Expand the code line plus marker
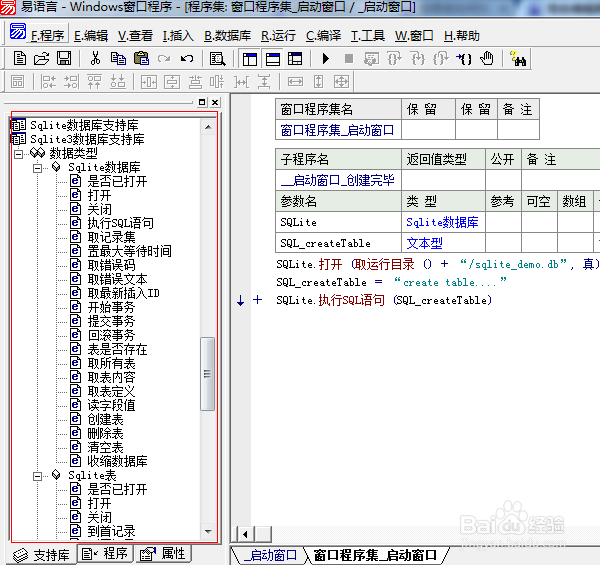The height and width of the screenshot is (565, 600). coord(258,300)
